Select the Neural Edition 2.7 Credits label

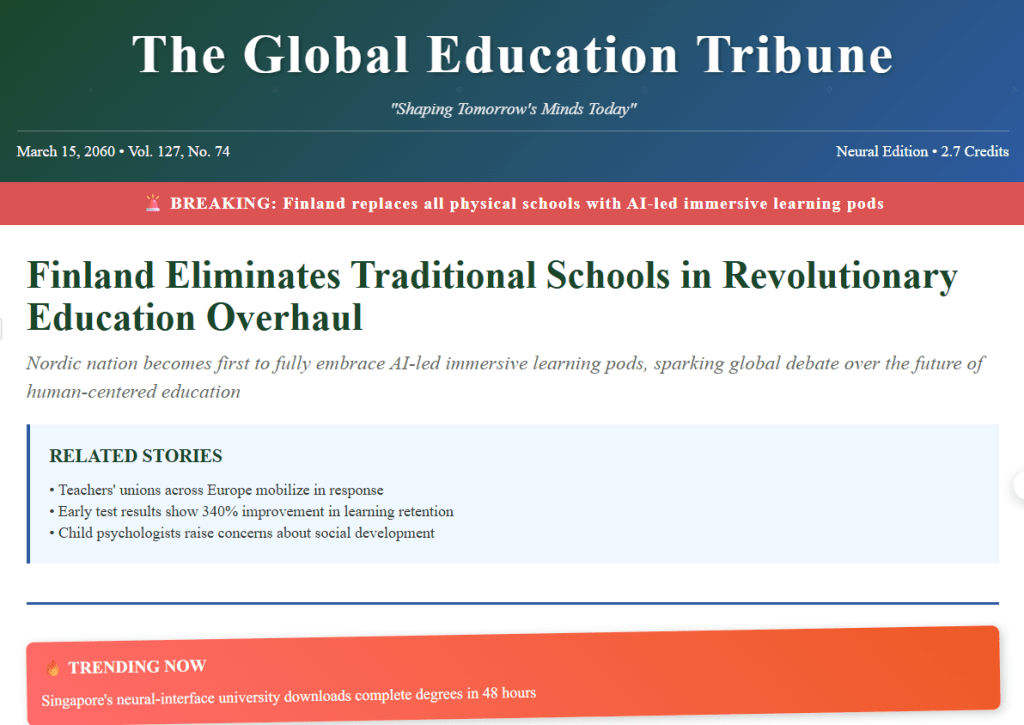click(x=922, y=152)
